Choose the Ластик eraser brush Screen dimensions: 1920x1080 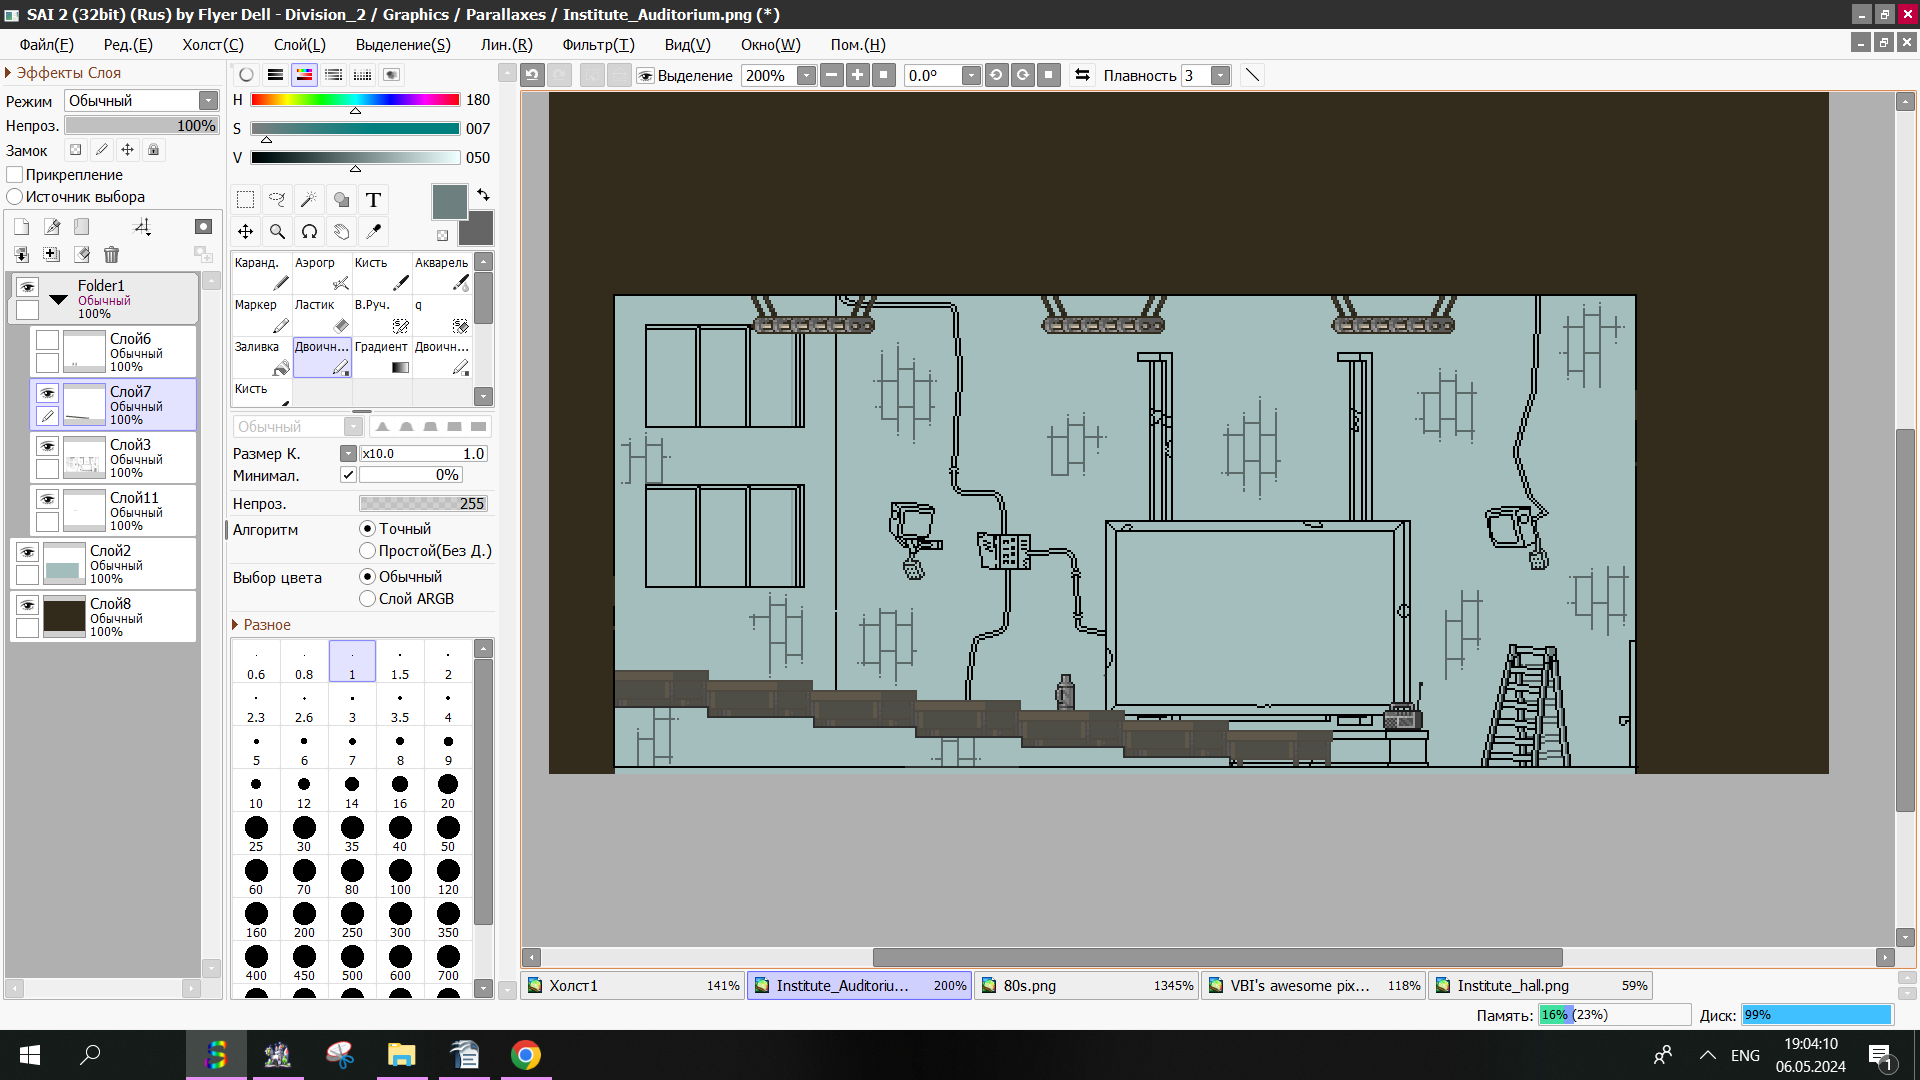[x=321, y=315]
